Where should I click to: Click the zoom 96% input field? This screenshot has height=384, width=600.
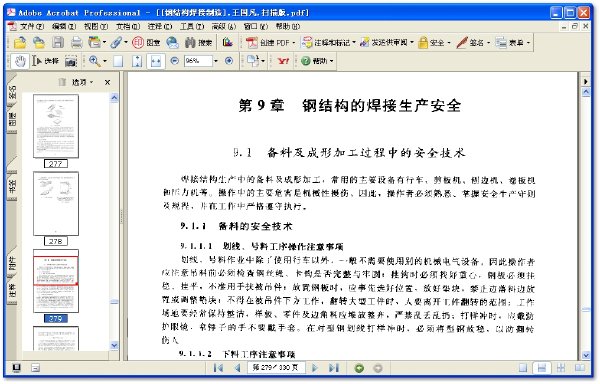(198, 61)
